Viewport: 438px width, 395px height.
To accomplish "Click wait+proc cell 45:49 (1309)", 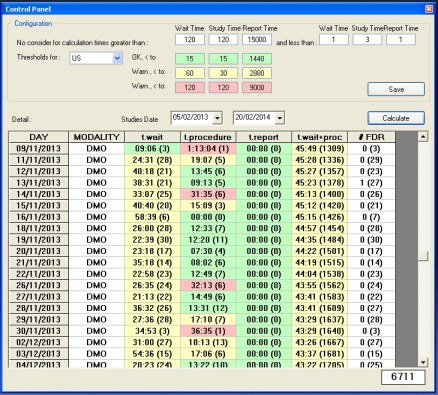I will click(320, 148).
